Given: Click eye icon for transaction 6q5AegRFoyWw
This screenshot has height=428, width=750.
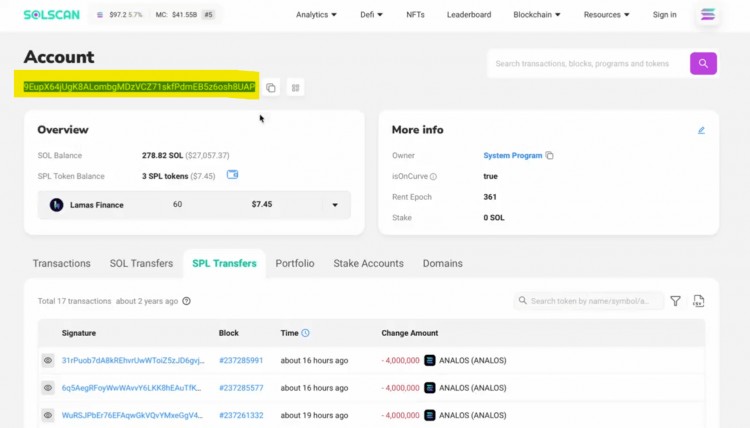Looking at the screenshot, I should click(47, 388).
